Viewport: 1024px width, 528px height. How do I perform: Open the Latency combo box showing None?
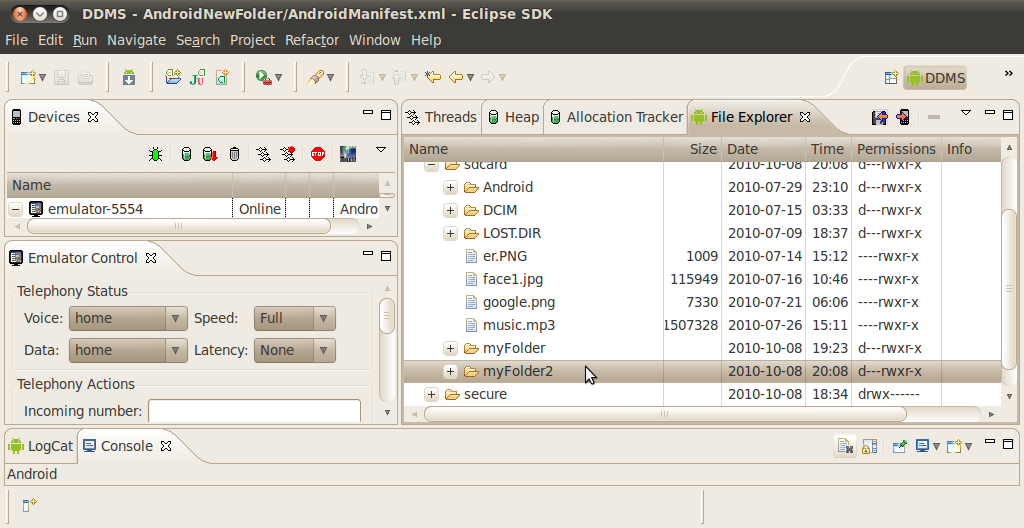coord(295,350)
